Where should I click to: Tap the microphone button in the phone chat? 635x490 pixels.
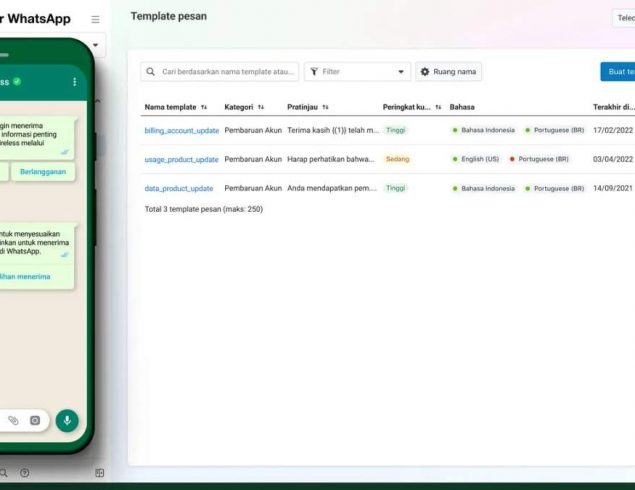[x=67, y=420]
